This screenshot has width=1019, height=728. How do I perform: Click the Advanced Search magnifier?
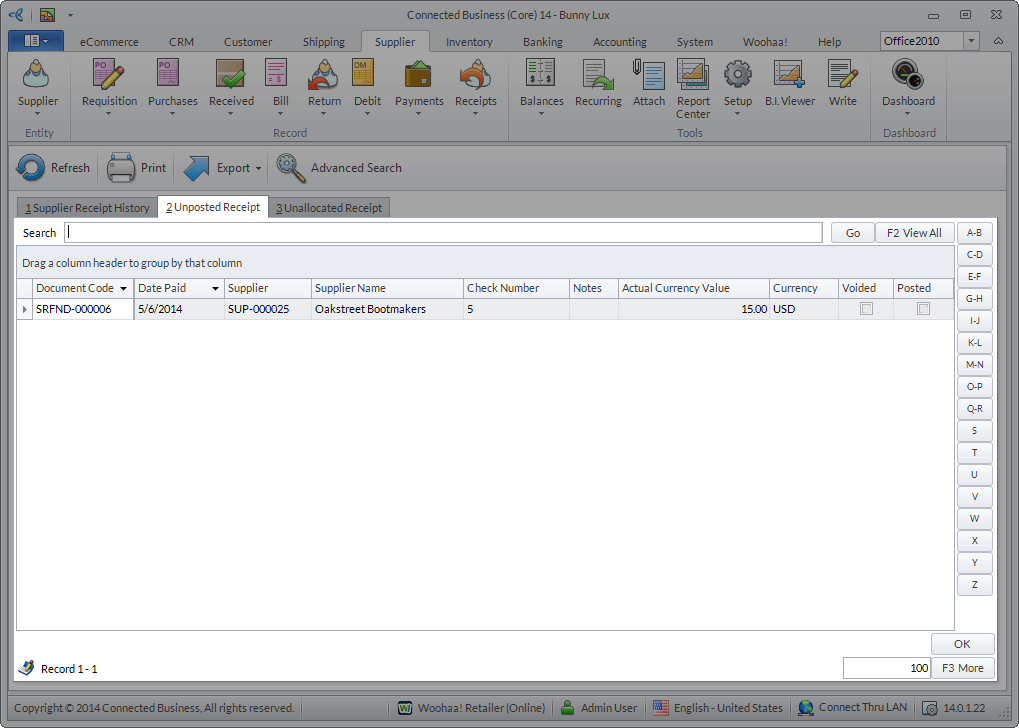291,168
